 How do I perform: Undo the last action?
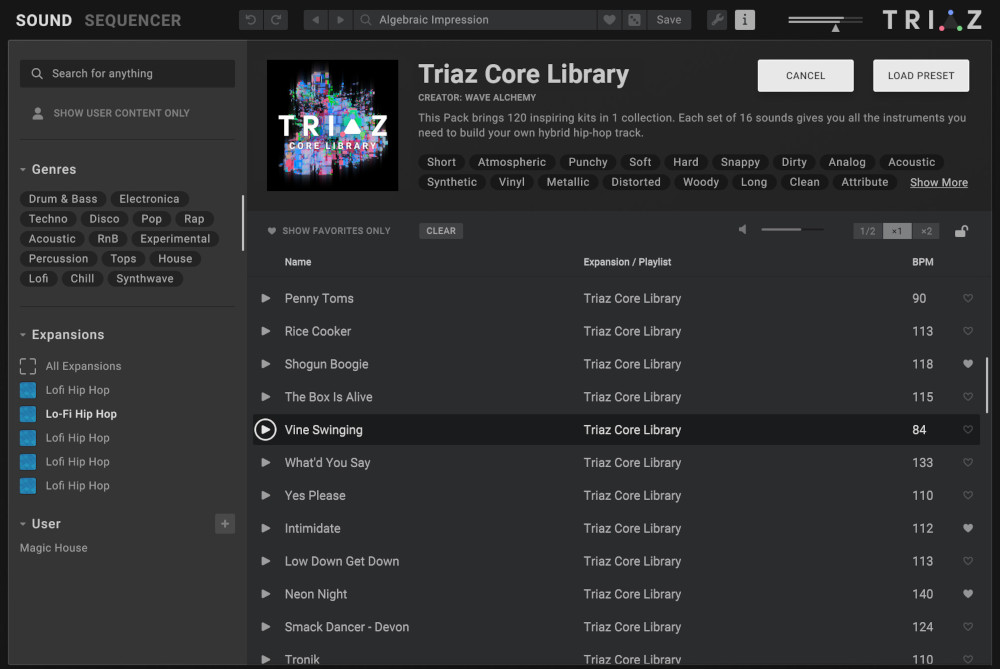pos(251,19)
